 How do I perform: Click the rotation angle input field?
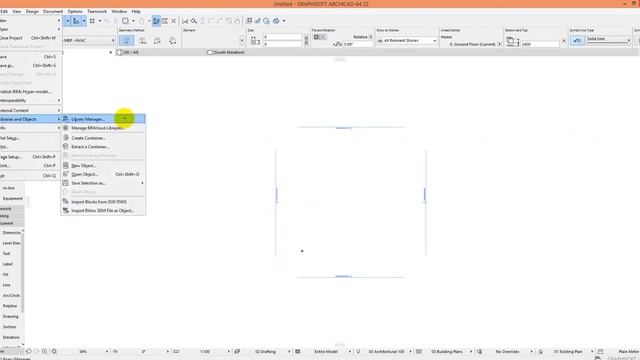click(358, 44)
